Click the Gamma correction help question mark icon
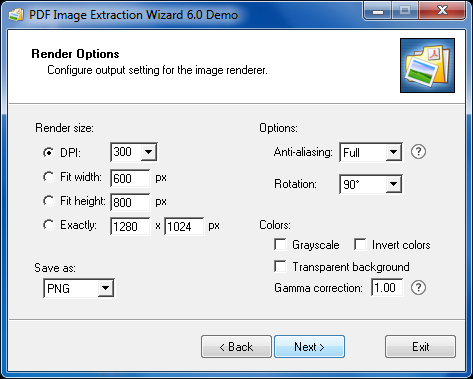This screenshot has width=473, height=379. pos(418,287)
